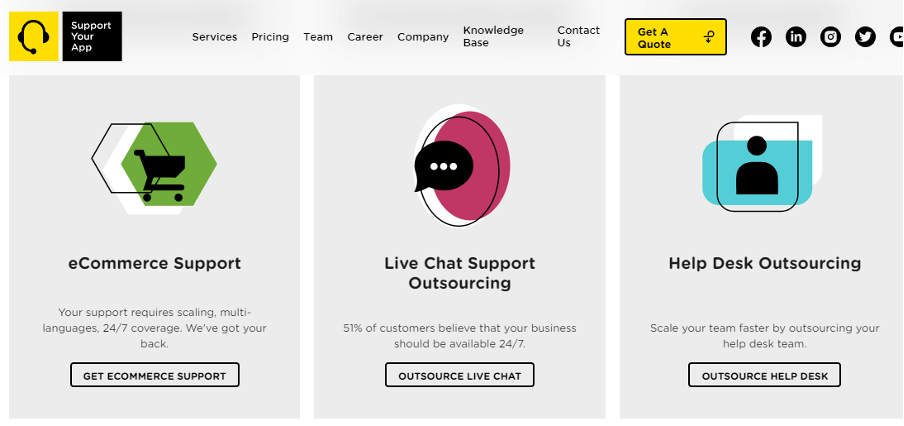Viewport: 904px width, 426px height.
Task: Open the LinkedIn social icon
Action: pyautogui.click(x=796, y=37)
